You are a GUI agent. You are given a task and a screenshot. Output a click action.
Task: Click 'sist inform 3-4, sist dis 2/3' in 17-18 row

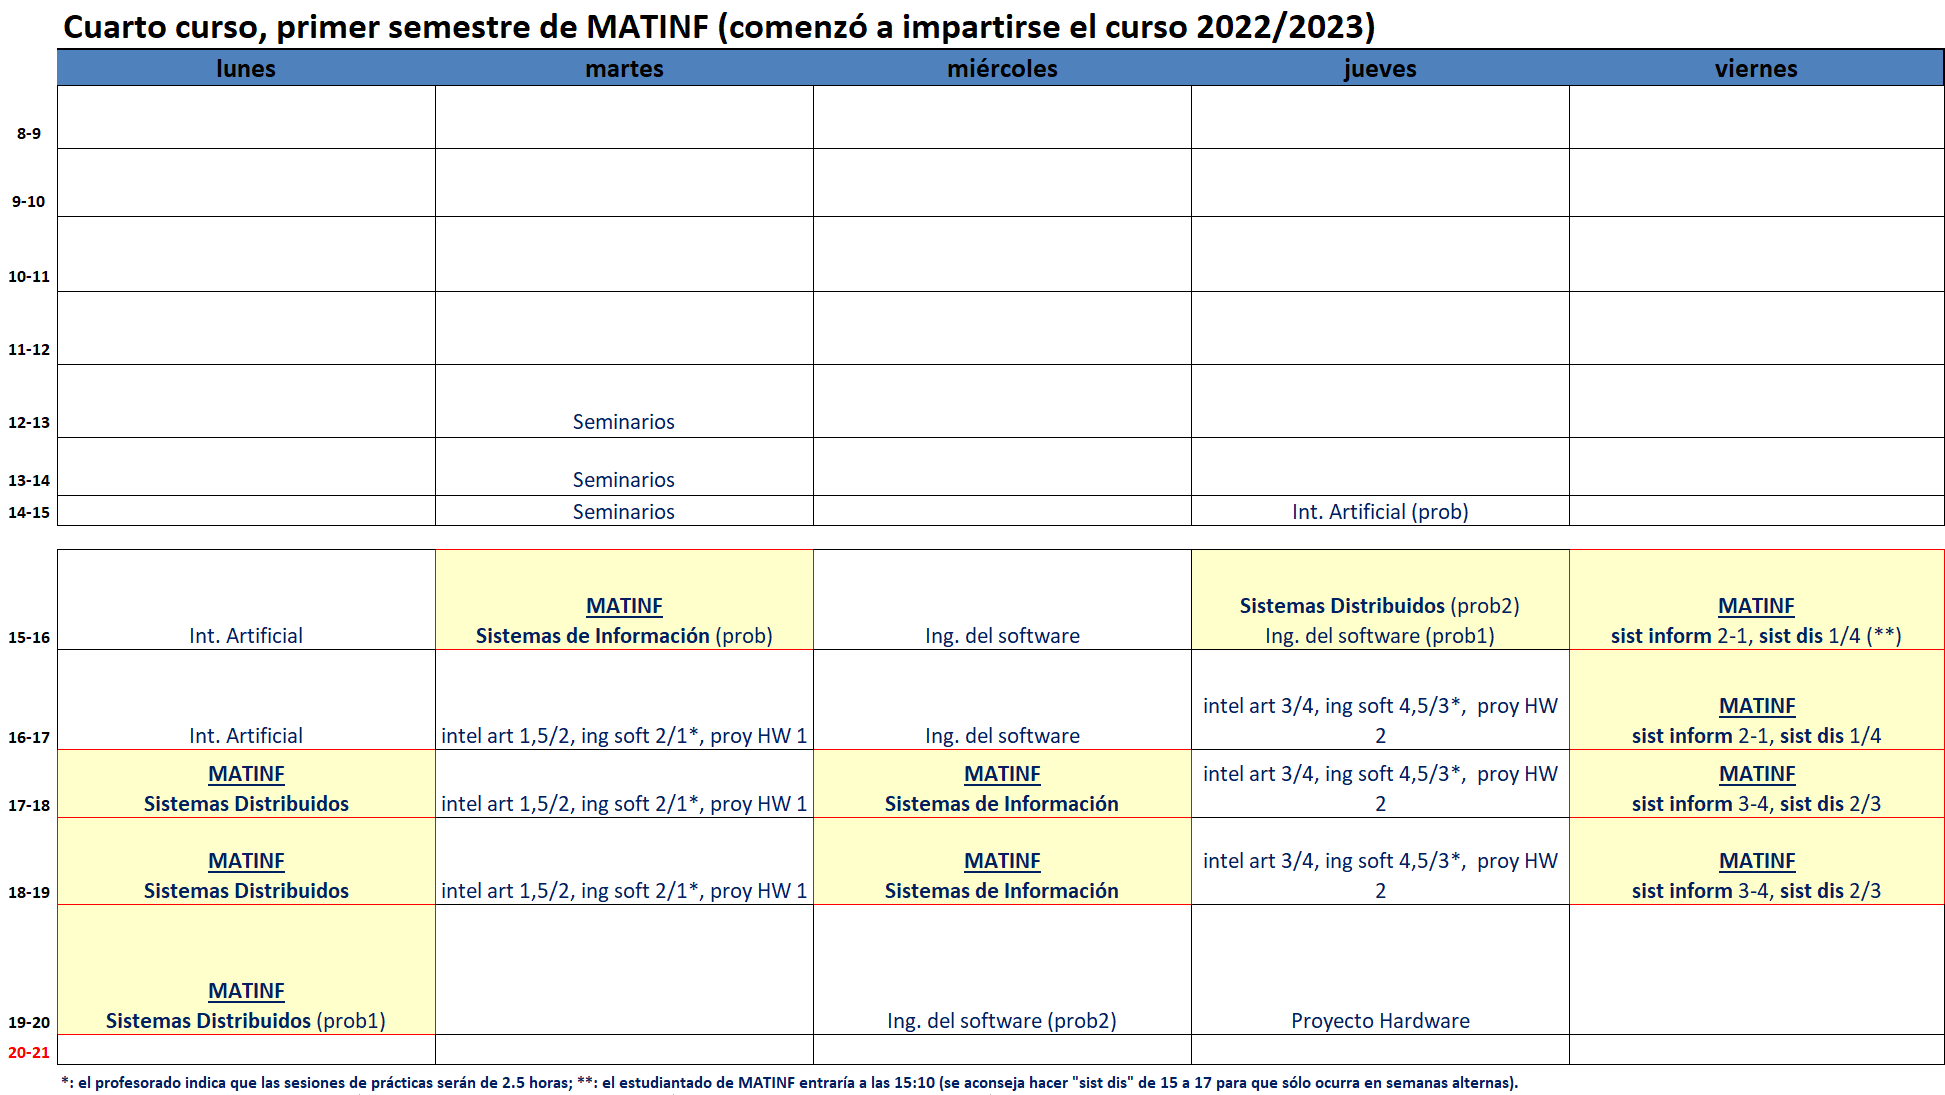[1756, 804]
